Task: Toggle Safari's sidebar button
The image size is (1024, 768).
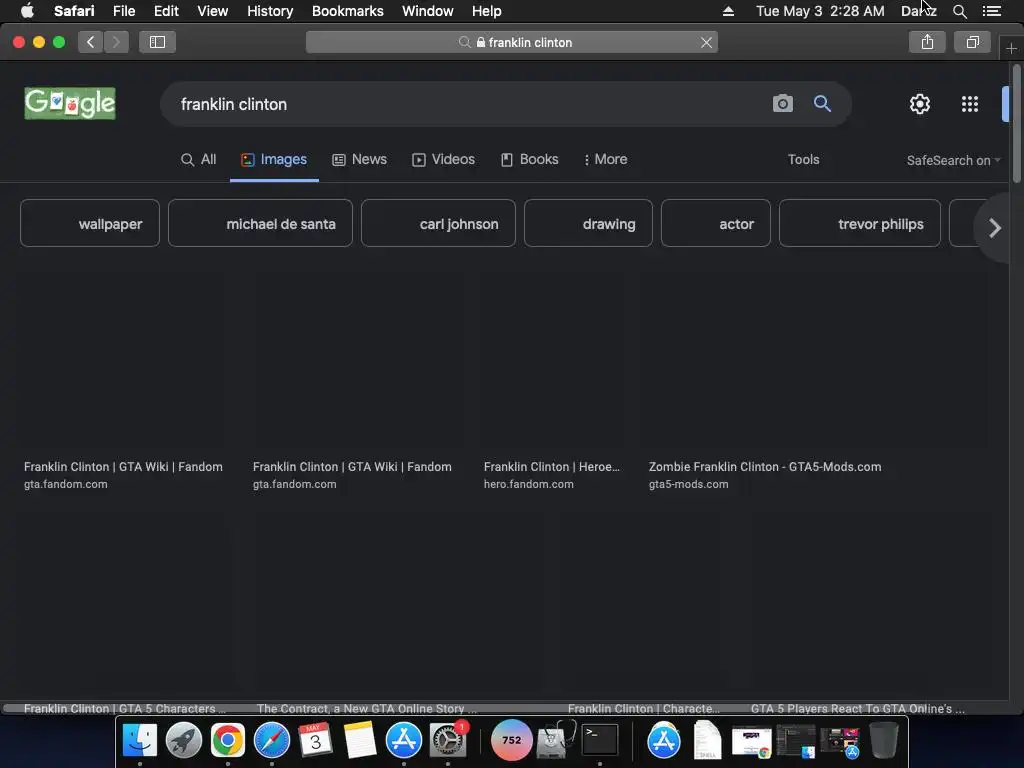Action: pos(157,42)
